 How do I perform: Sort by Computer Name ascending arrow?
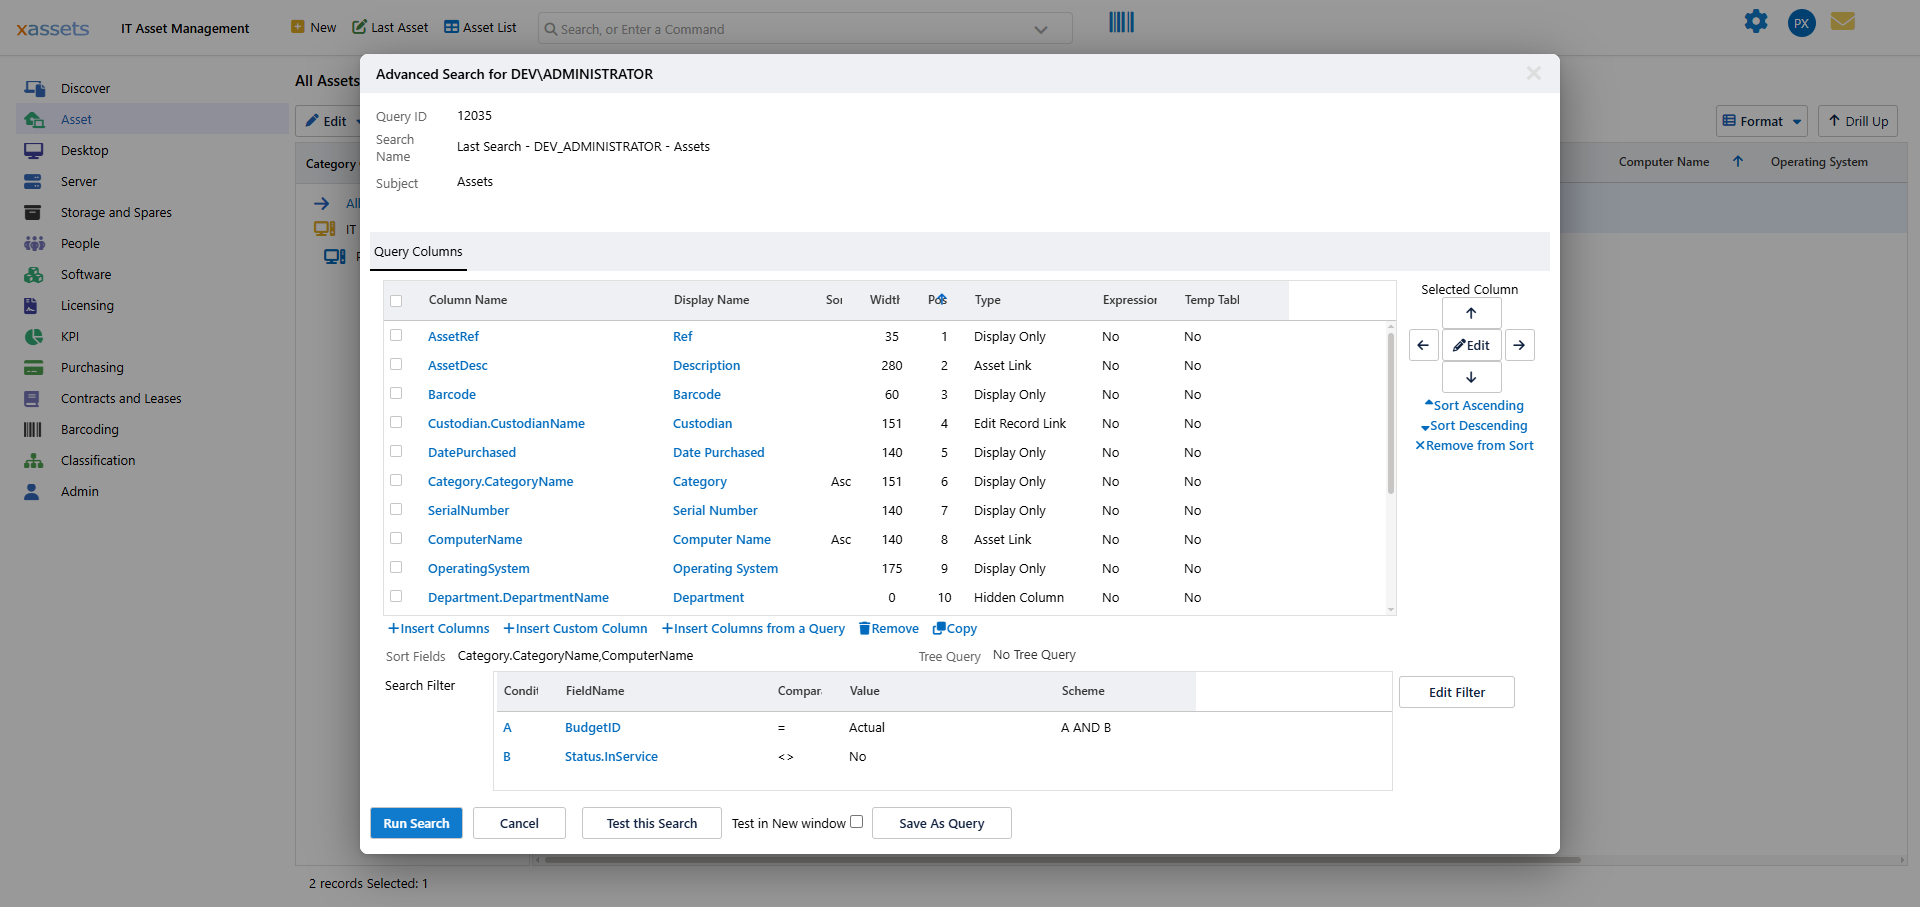coord(1738,161)
